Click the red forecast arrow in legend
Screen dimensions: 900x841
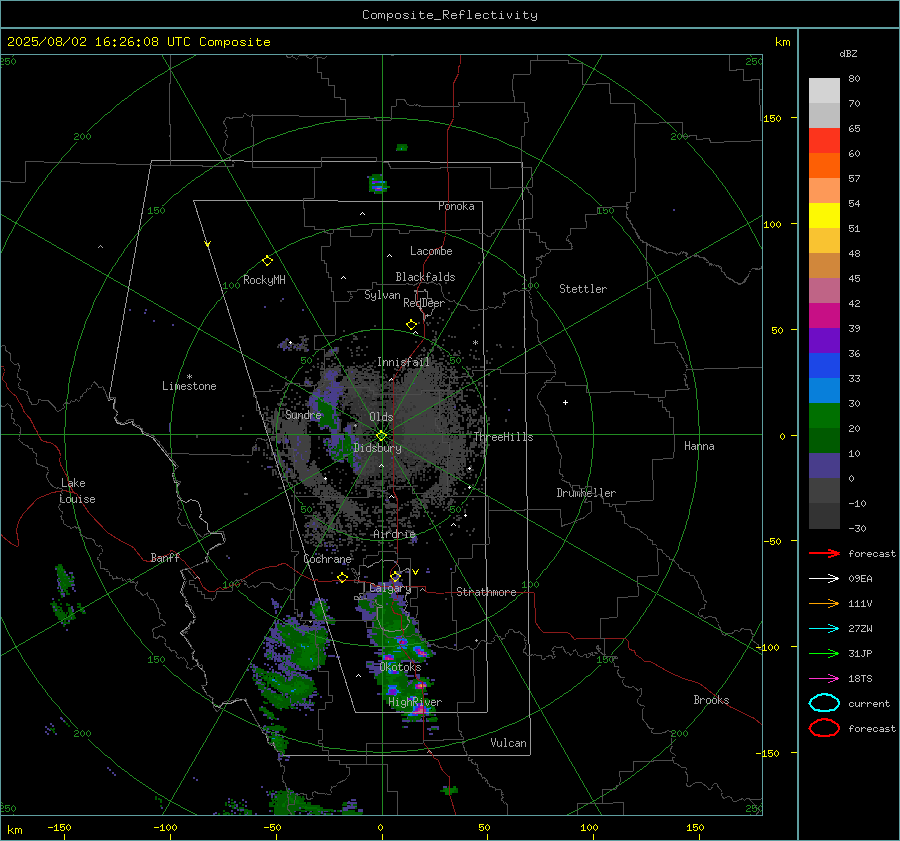(x=824, y=553)
